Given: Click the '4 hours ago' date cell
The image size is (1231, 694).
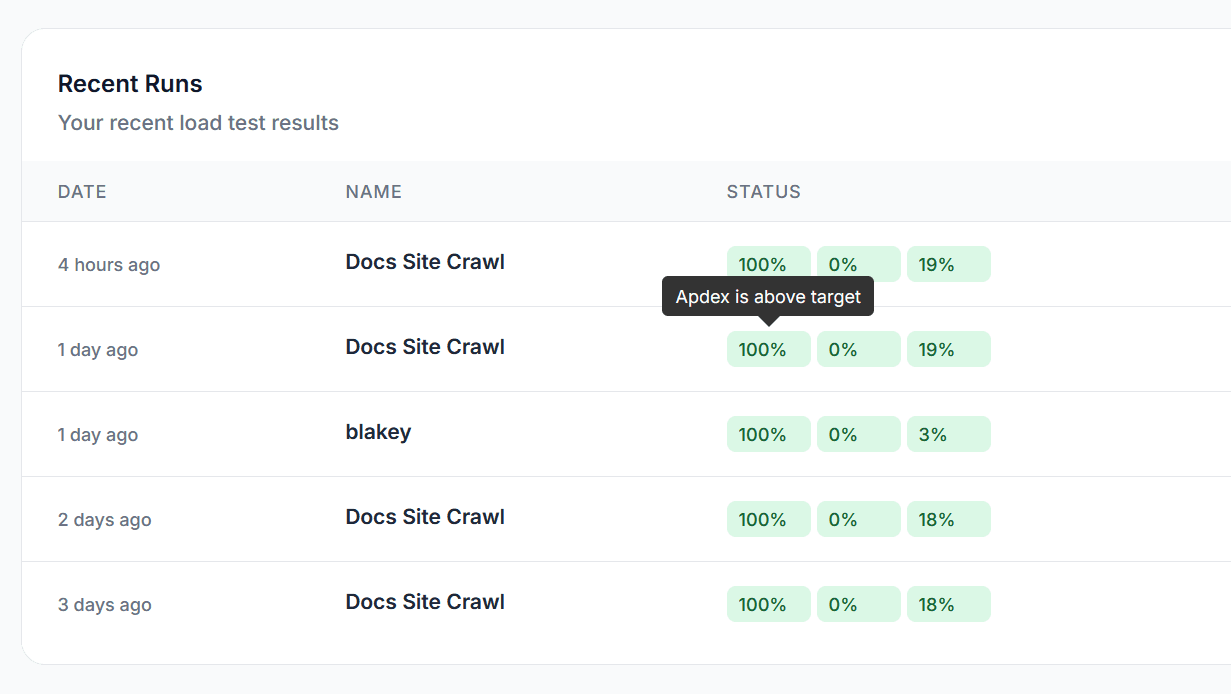Looking at the screenshot, I should coord(109,265).
